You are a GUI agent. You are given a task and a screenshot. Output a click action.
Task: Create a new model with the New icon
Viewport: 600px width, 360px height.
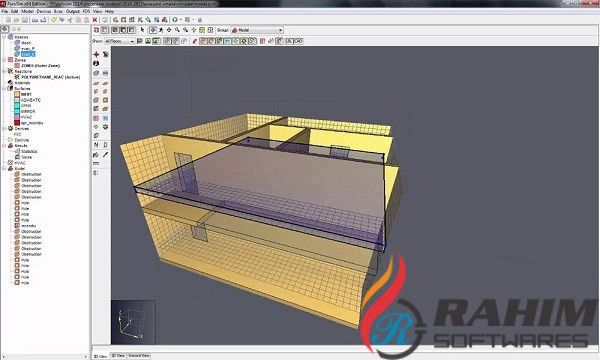click(x=8, y=20)
